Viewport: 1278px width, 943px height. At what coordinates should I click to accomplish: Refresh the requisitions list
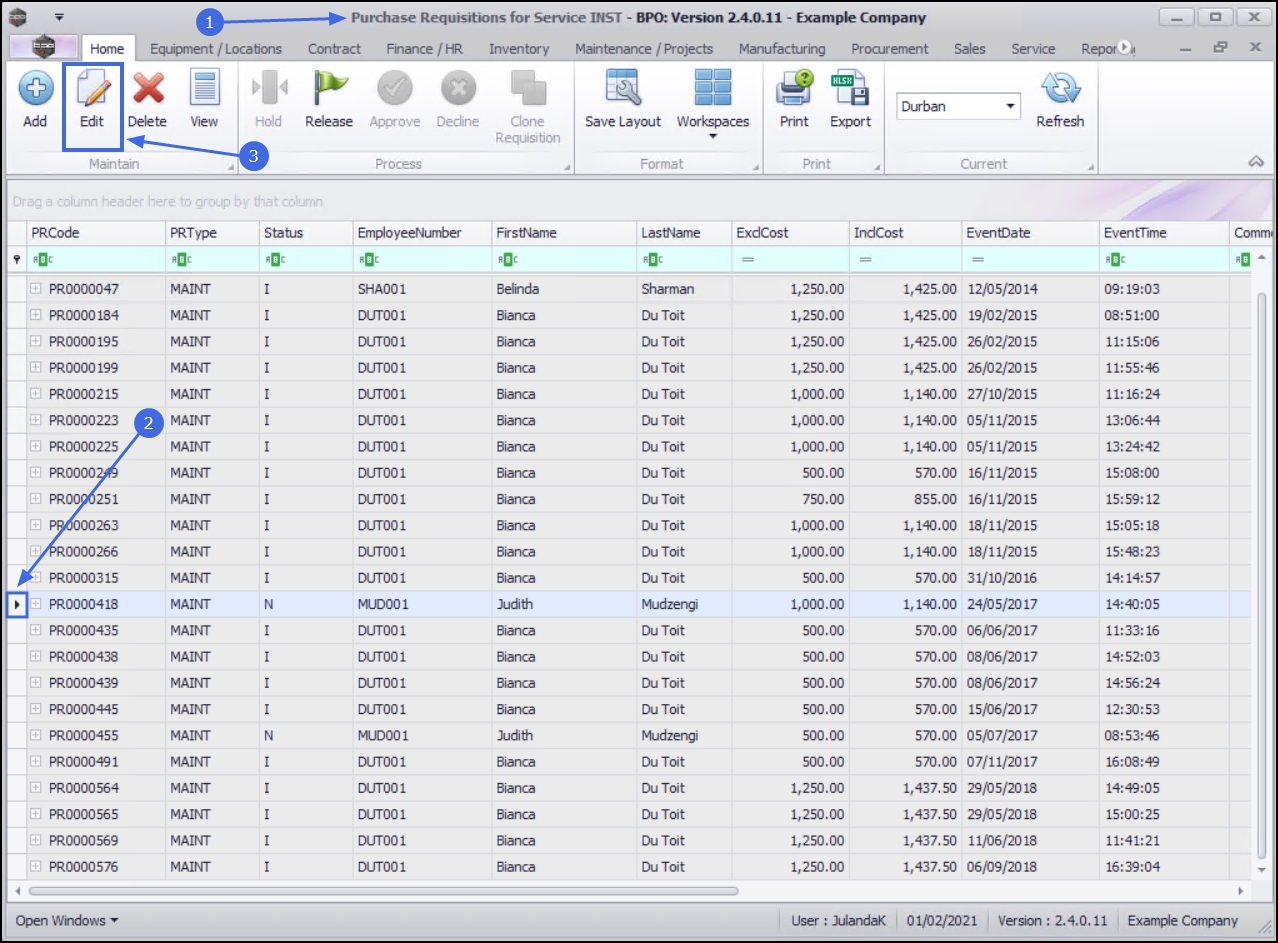click(x=1059, y=92)
